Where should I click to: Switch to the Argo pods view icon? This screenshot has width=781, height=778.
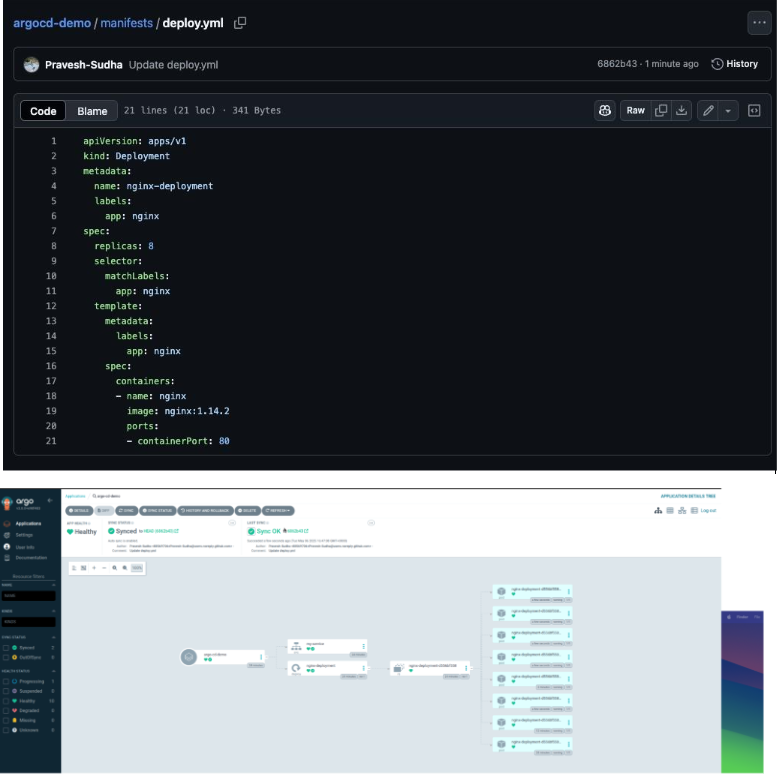[669, 511]
